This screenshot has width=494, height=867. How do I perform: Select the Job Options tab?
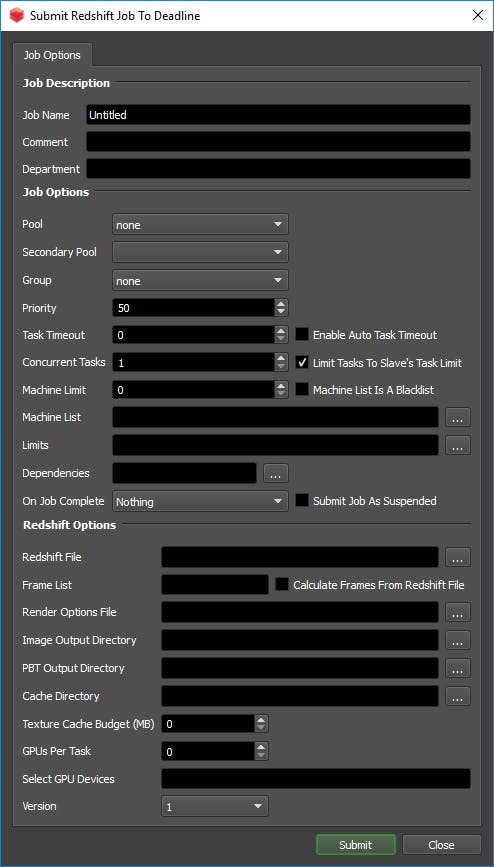pos(52,55)
